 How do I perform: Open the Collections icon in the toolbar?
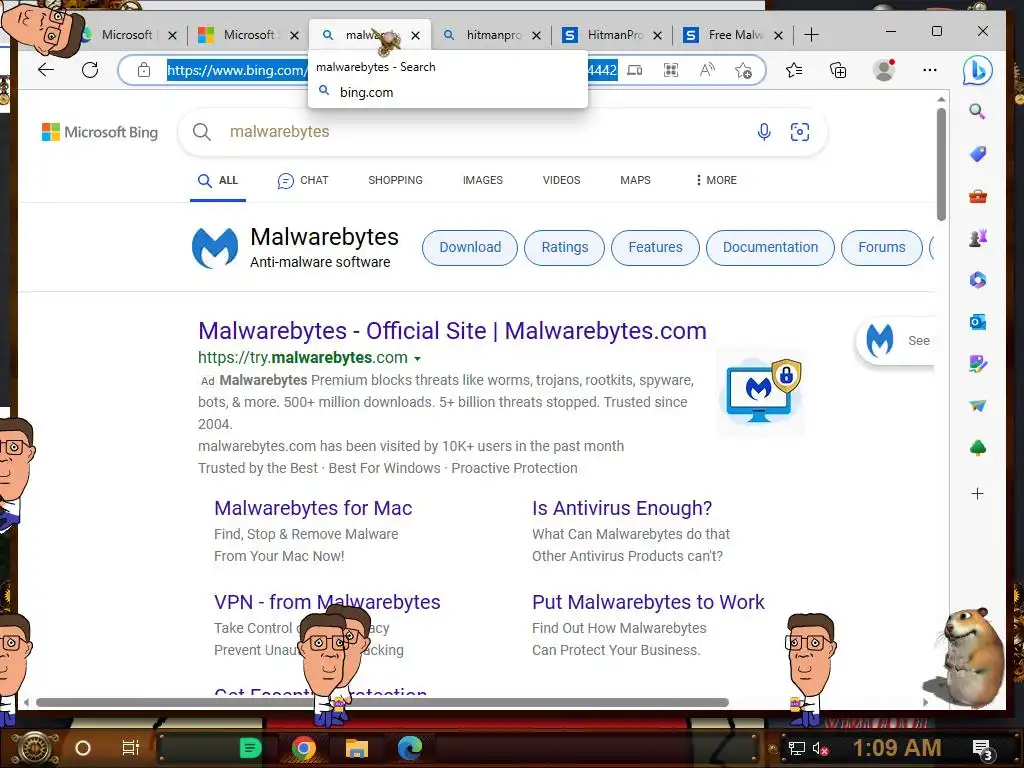(x=838, y=70)
